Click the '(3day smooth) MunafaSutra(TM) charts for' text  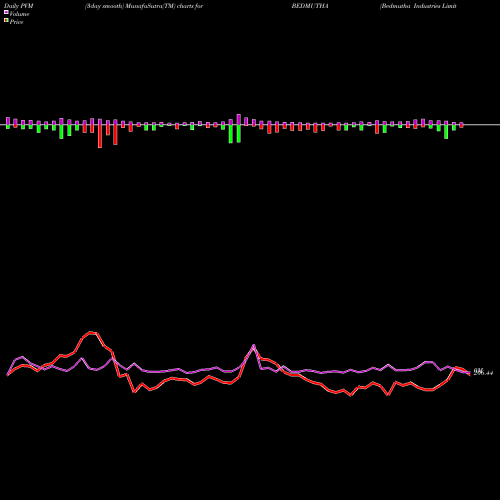tap(144, 6)
